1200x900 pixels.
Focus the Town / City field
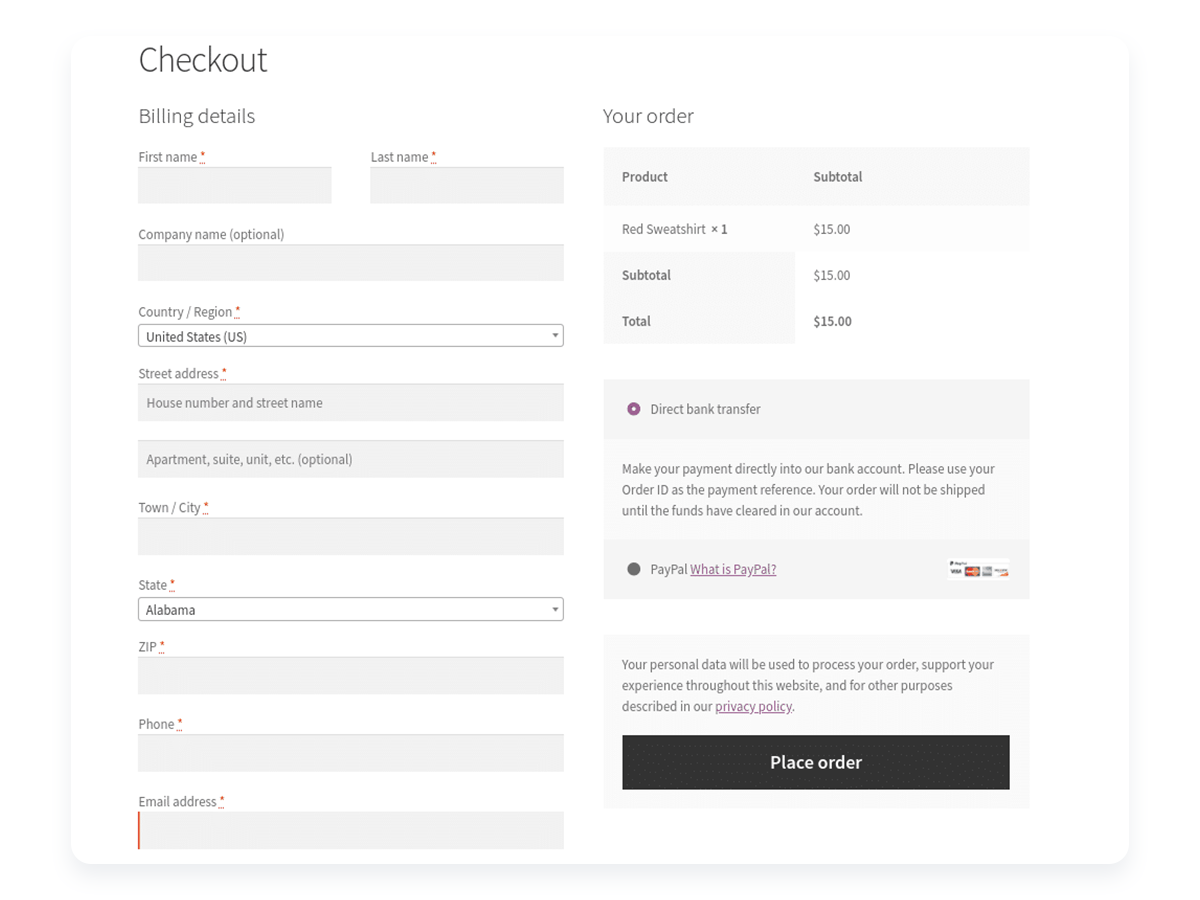pyautogui.click(x=351, y=536)
